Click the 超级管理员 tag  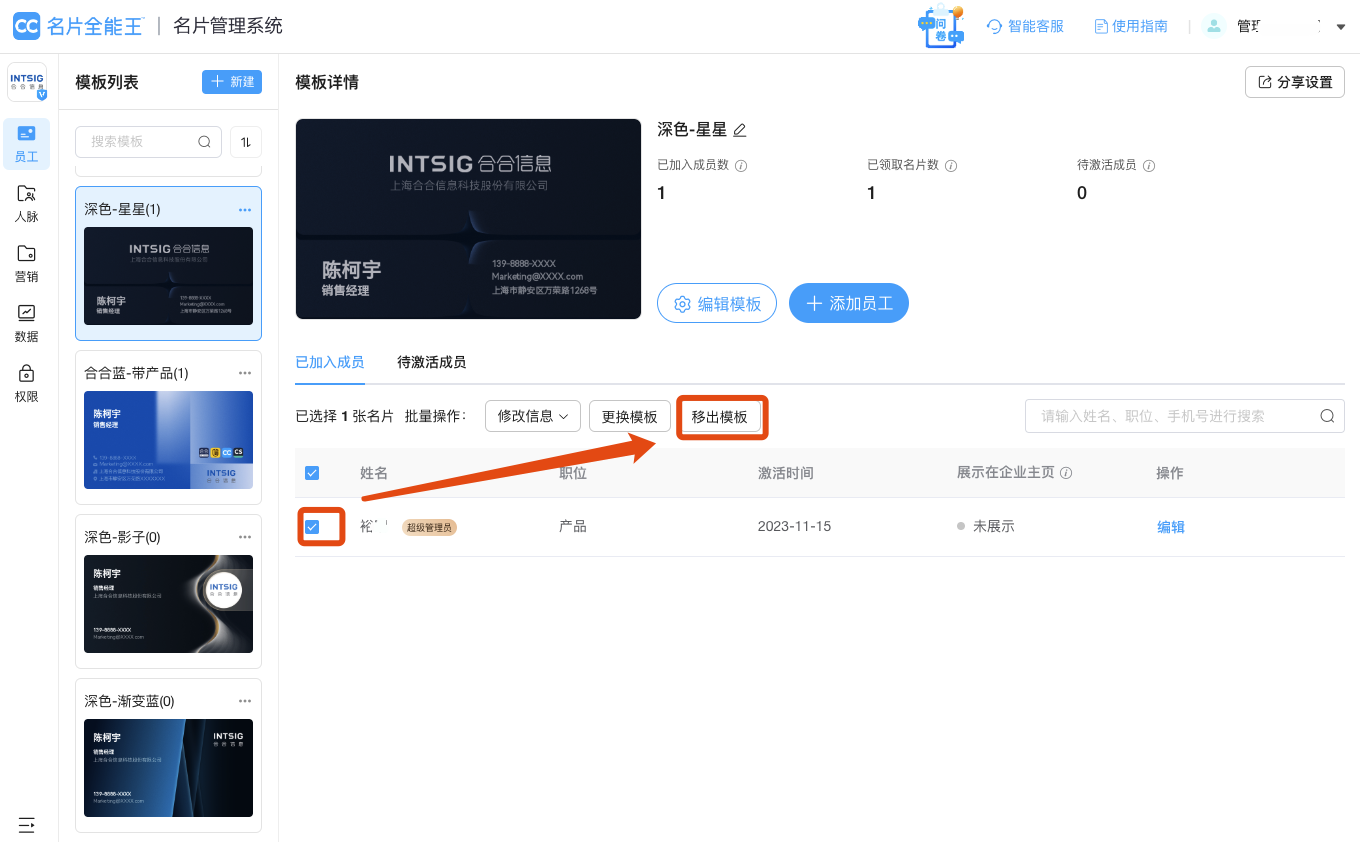coord(430,527)
